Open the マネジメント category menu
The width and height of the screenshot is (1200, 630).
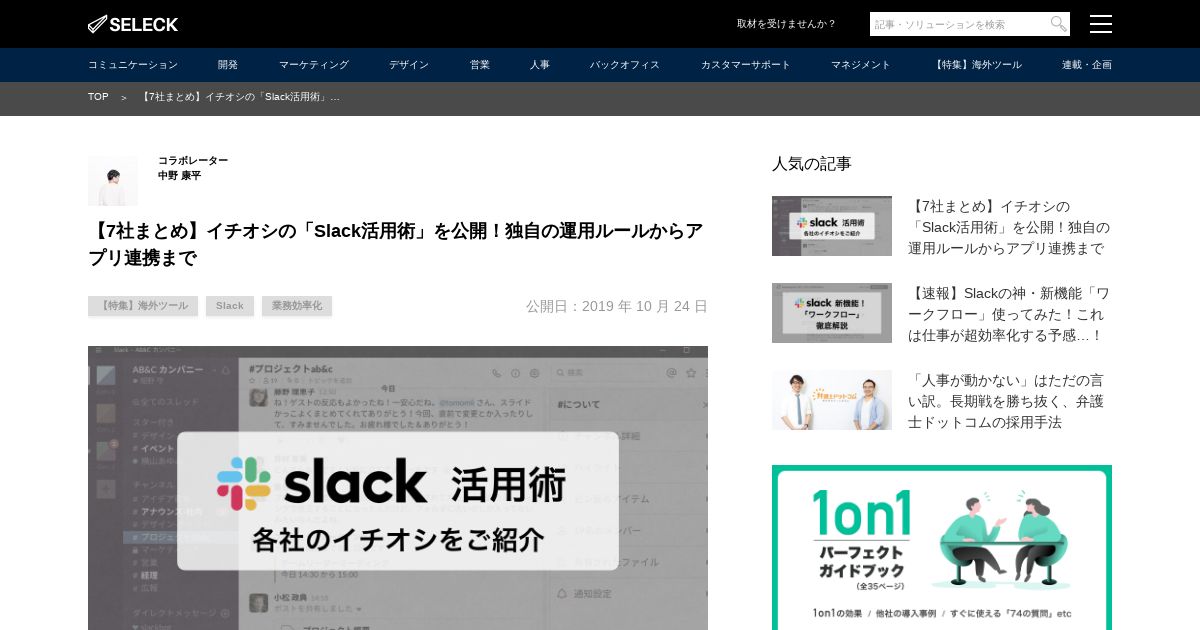(861, 65)
